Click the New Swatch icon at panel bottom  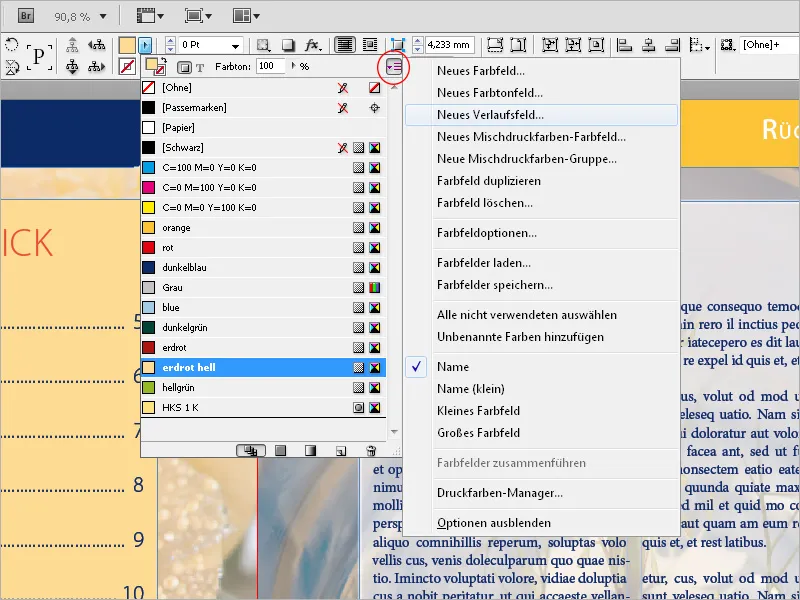(x=340, y=450)
